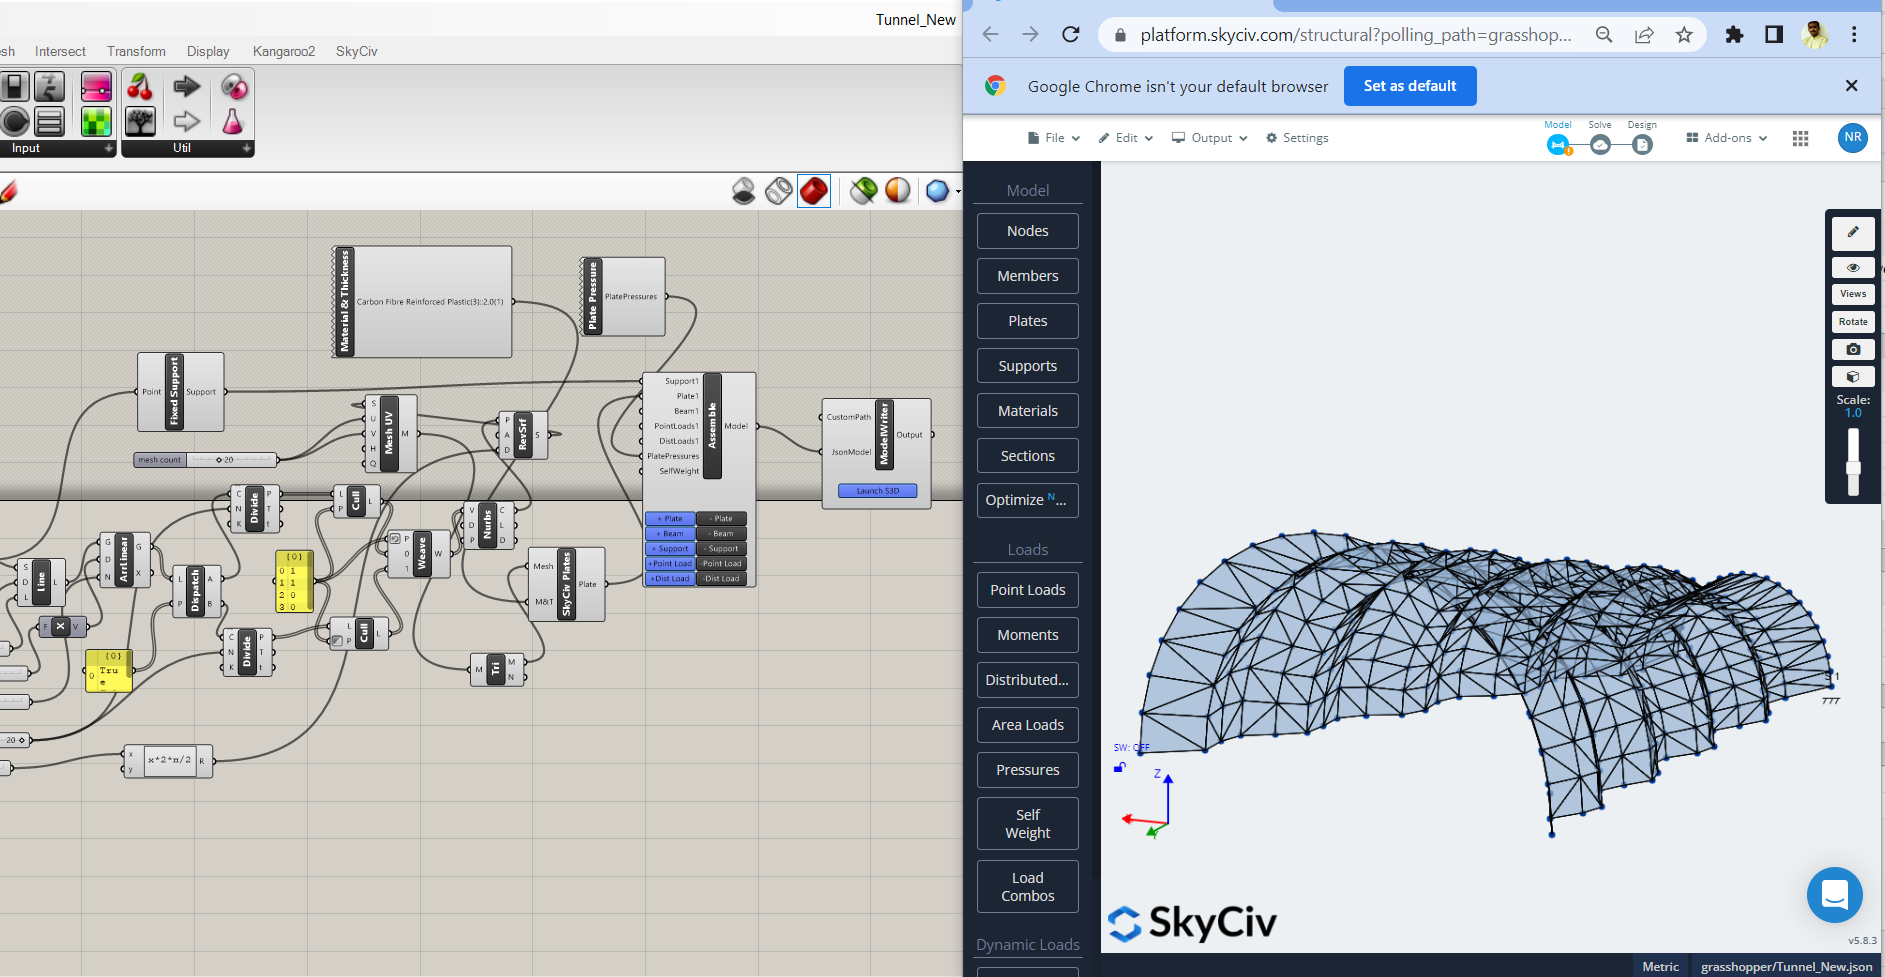
Task: Toggle preview selected objects only
Action: [863, 190]
